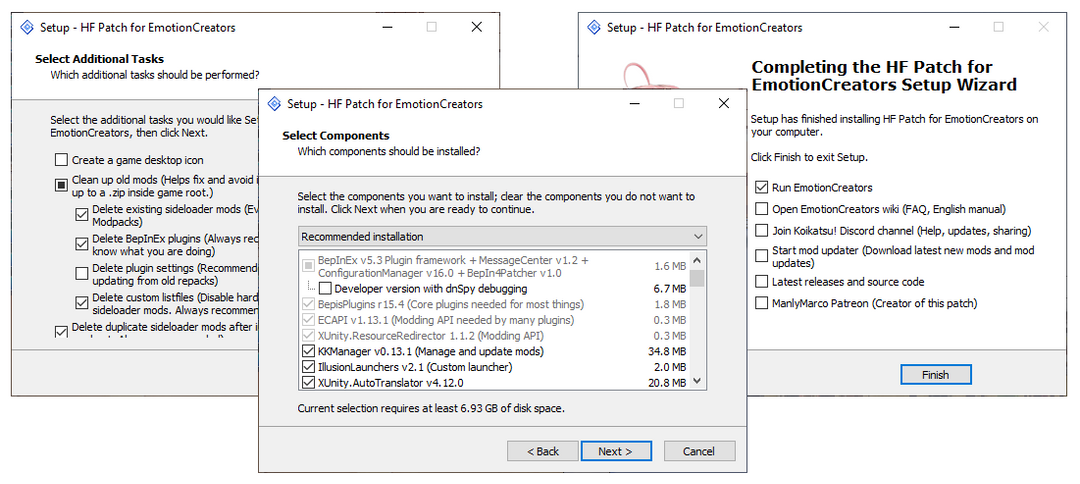This screenshot has width=1080, height=484.
Task: Minimize the Select Components setup window
Action: click(x=634, y=104)
